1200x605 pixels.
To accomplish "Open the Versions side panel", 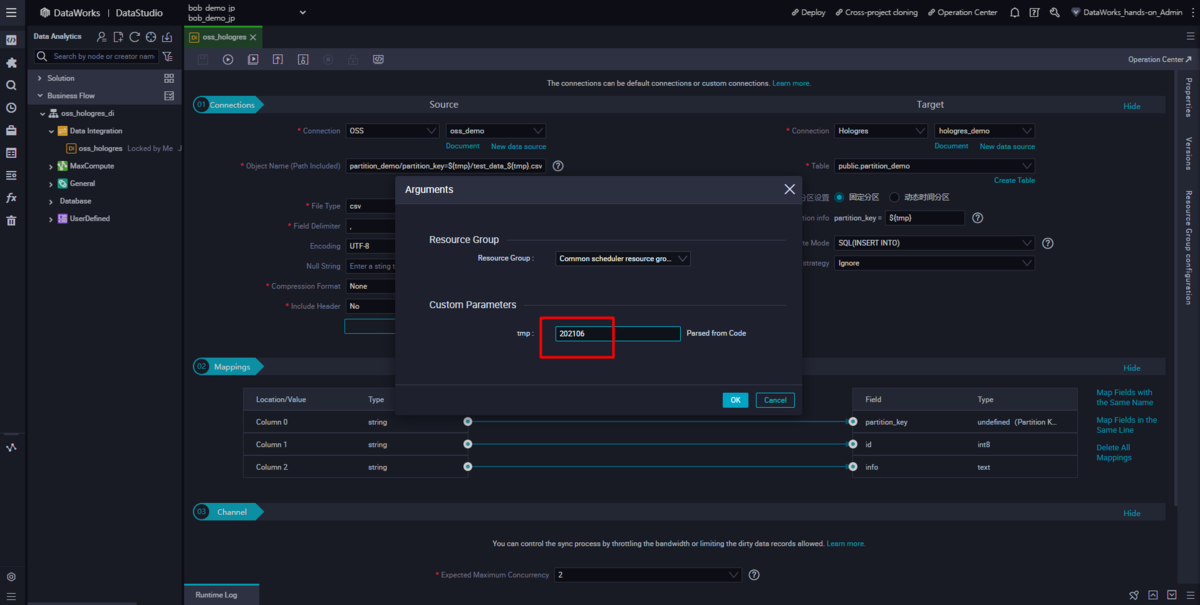I will click(x=1189, y=154).
